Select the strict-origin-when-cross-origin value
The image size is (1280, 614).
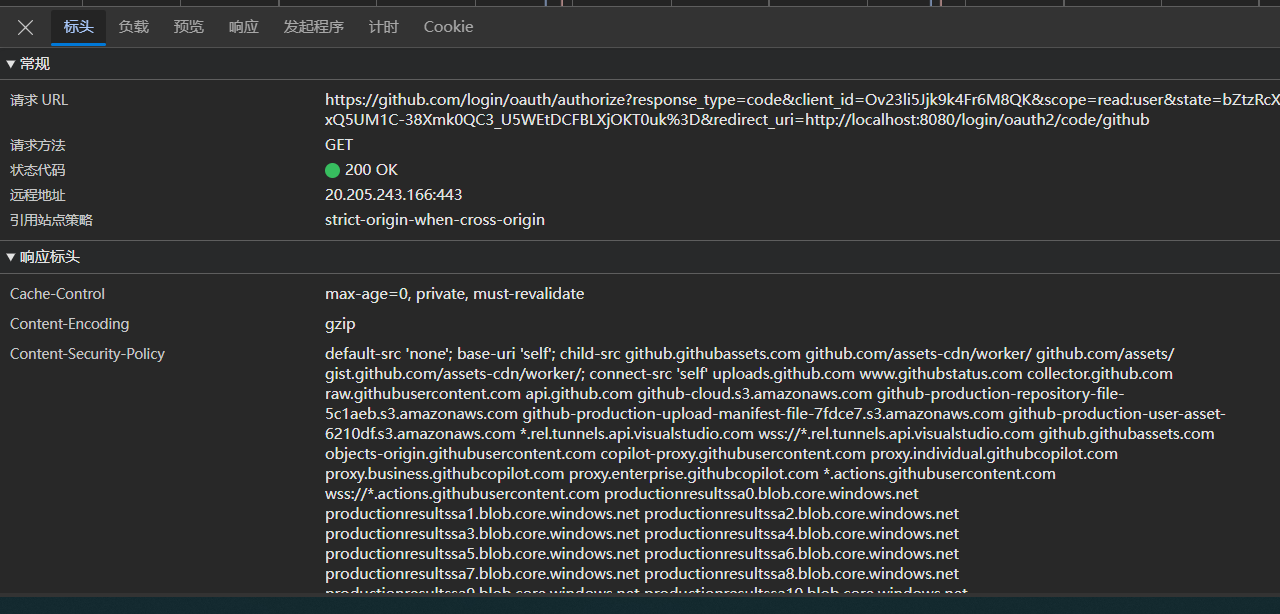click(435, 220)
